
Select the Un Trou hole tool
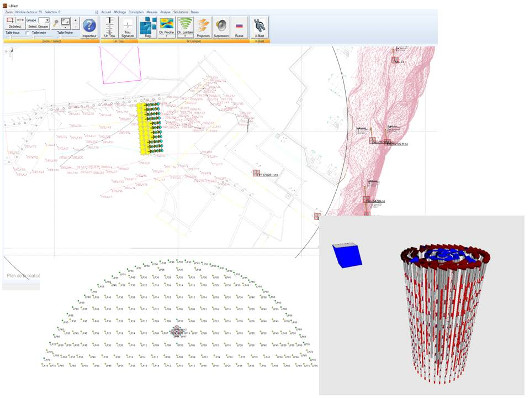[110, 27]
